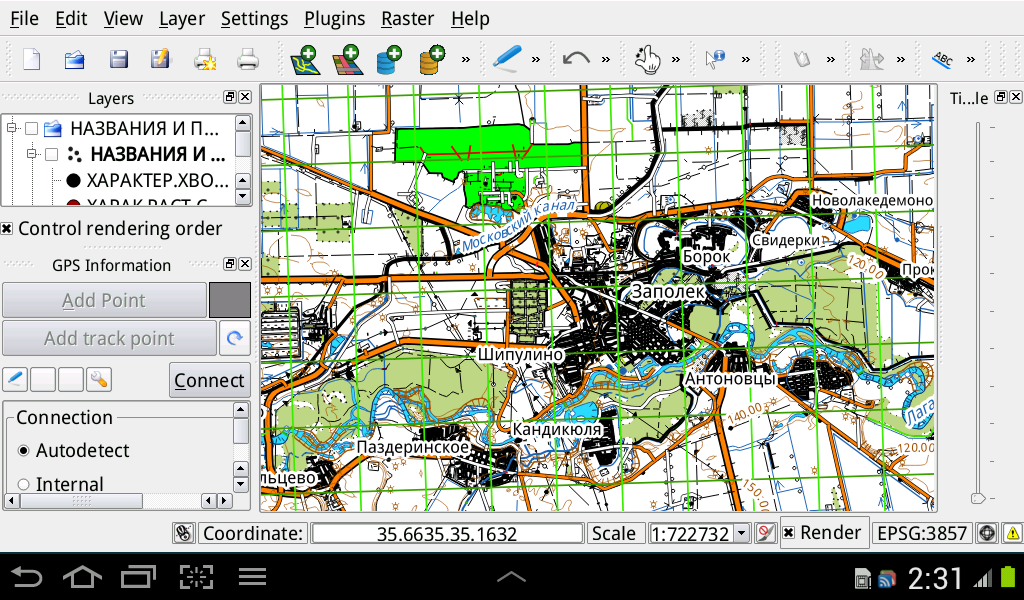
Task: Open the Add PostGIS Layer dialog
Action: click(x=389, y=58)
